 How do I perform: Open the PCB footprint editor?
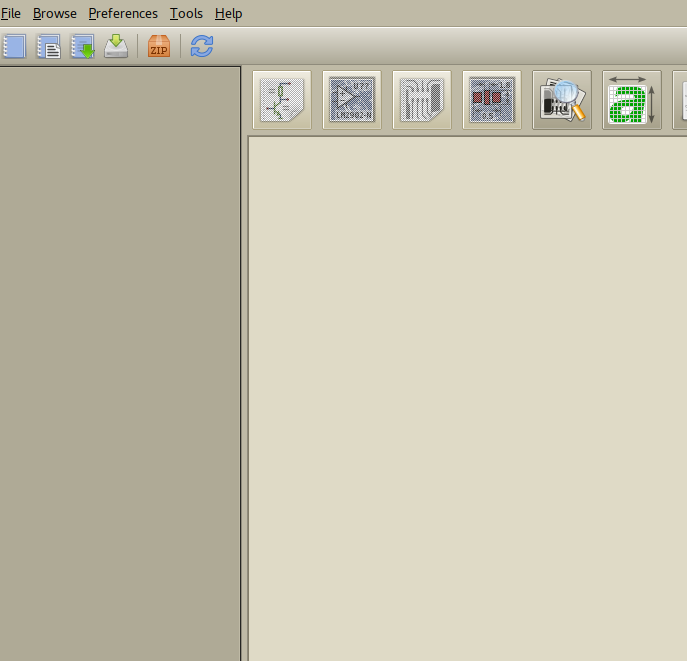click(491, 100)
